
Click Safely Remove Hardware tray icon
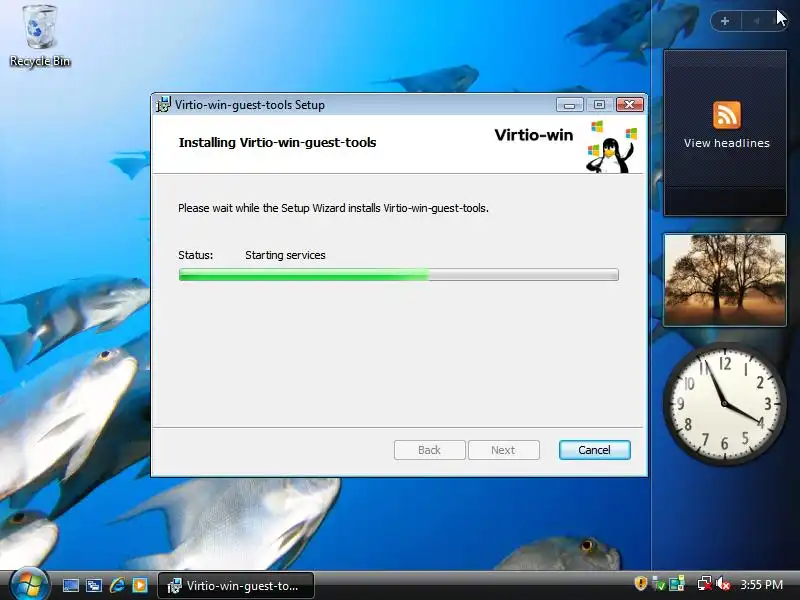tap(659, 584)
